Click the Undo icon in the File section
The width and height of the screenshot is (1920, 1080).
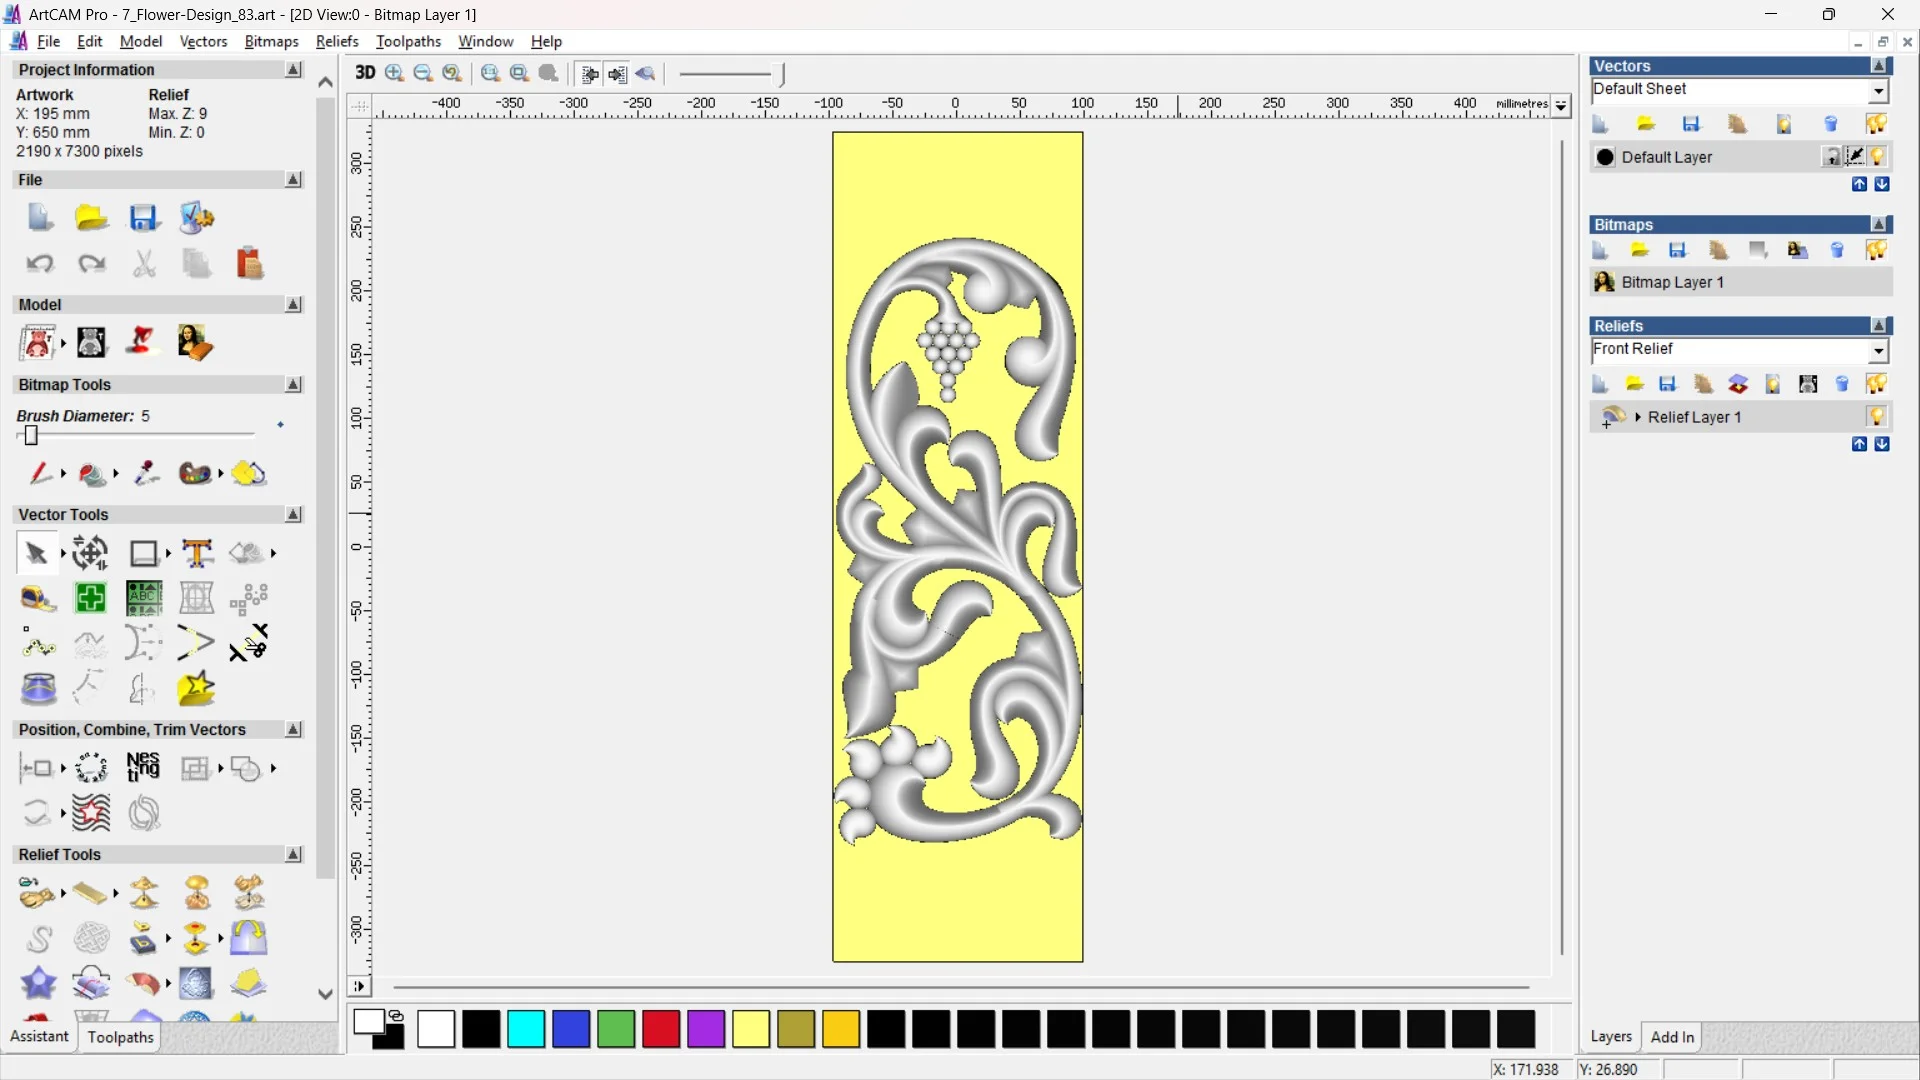click(x=39, y=263)
